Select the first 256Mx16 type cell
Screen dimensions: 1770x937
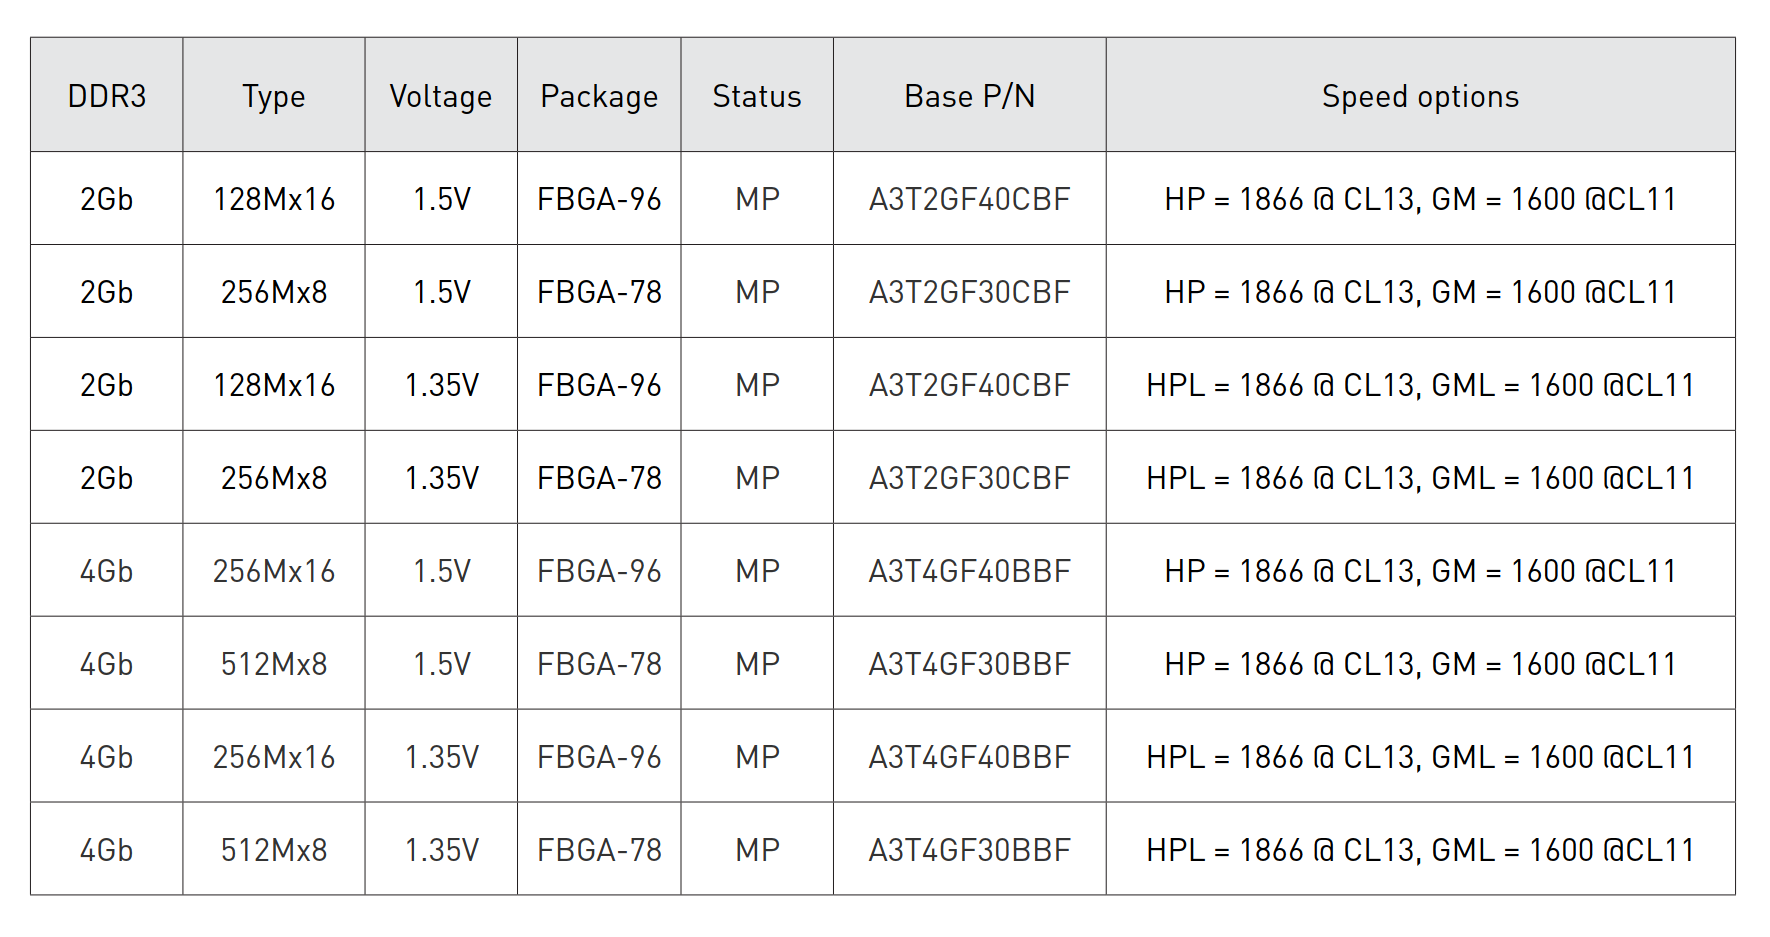coord(274,571)
